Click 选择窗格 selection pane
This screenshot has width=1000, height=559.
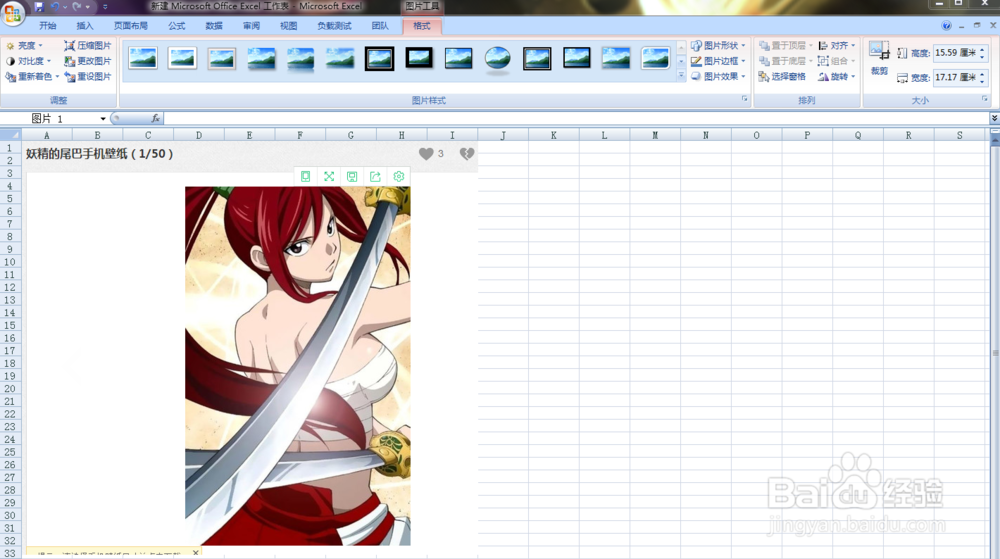[782, 76]
